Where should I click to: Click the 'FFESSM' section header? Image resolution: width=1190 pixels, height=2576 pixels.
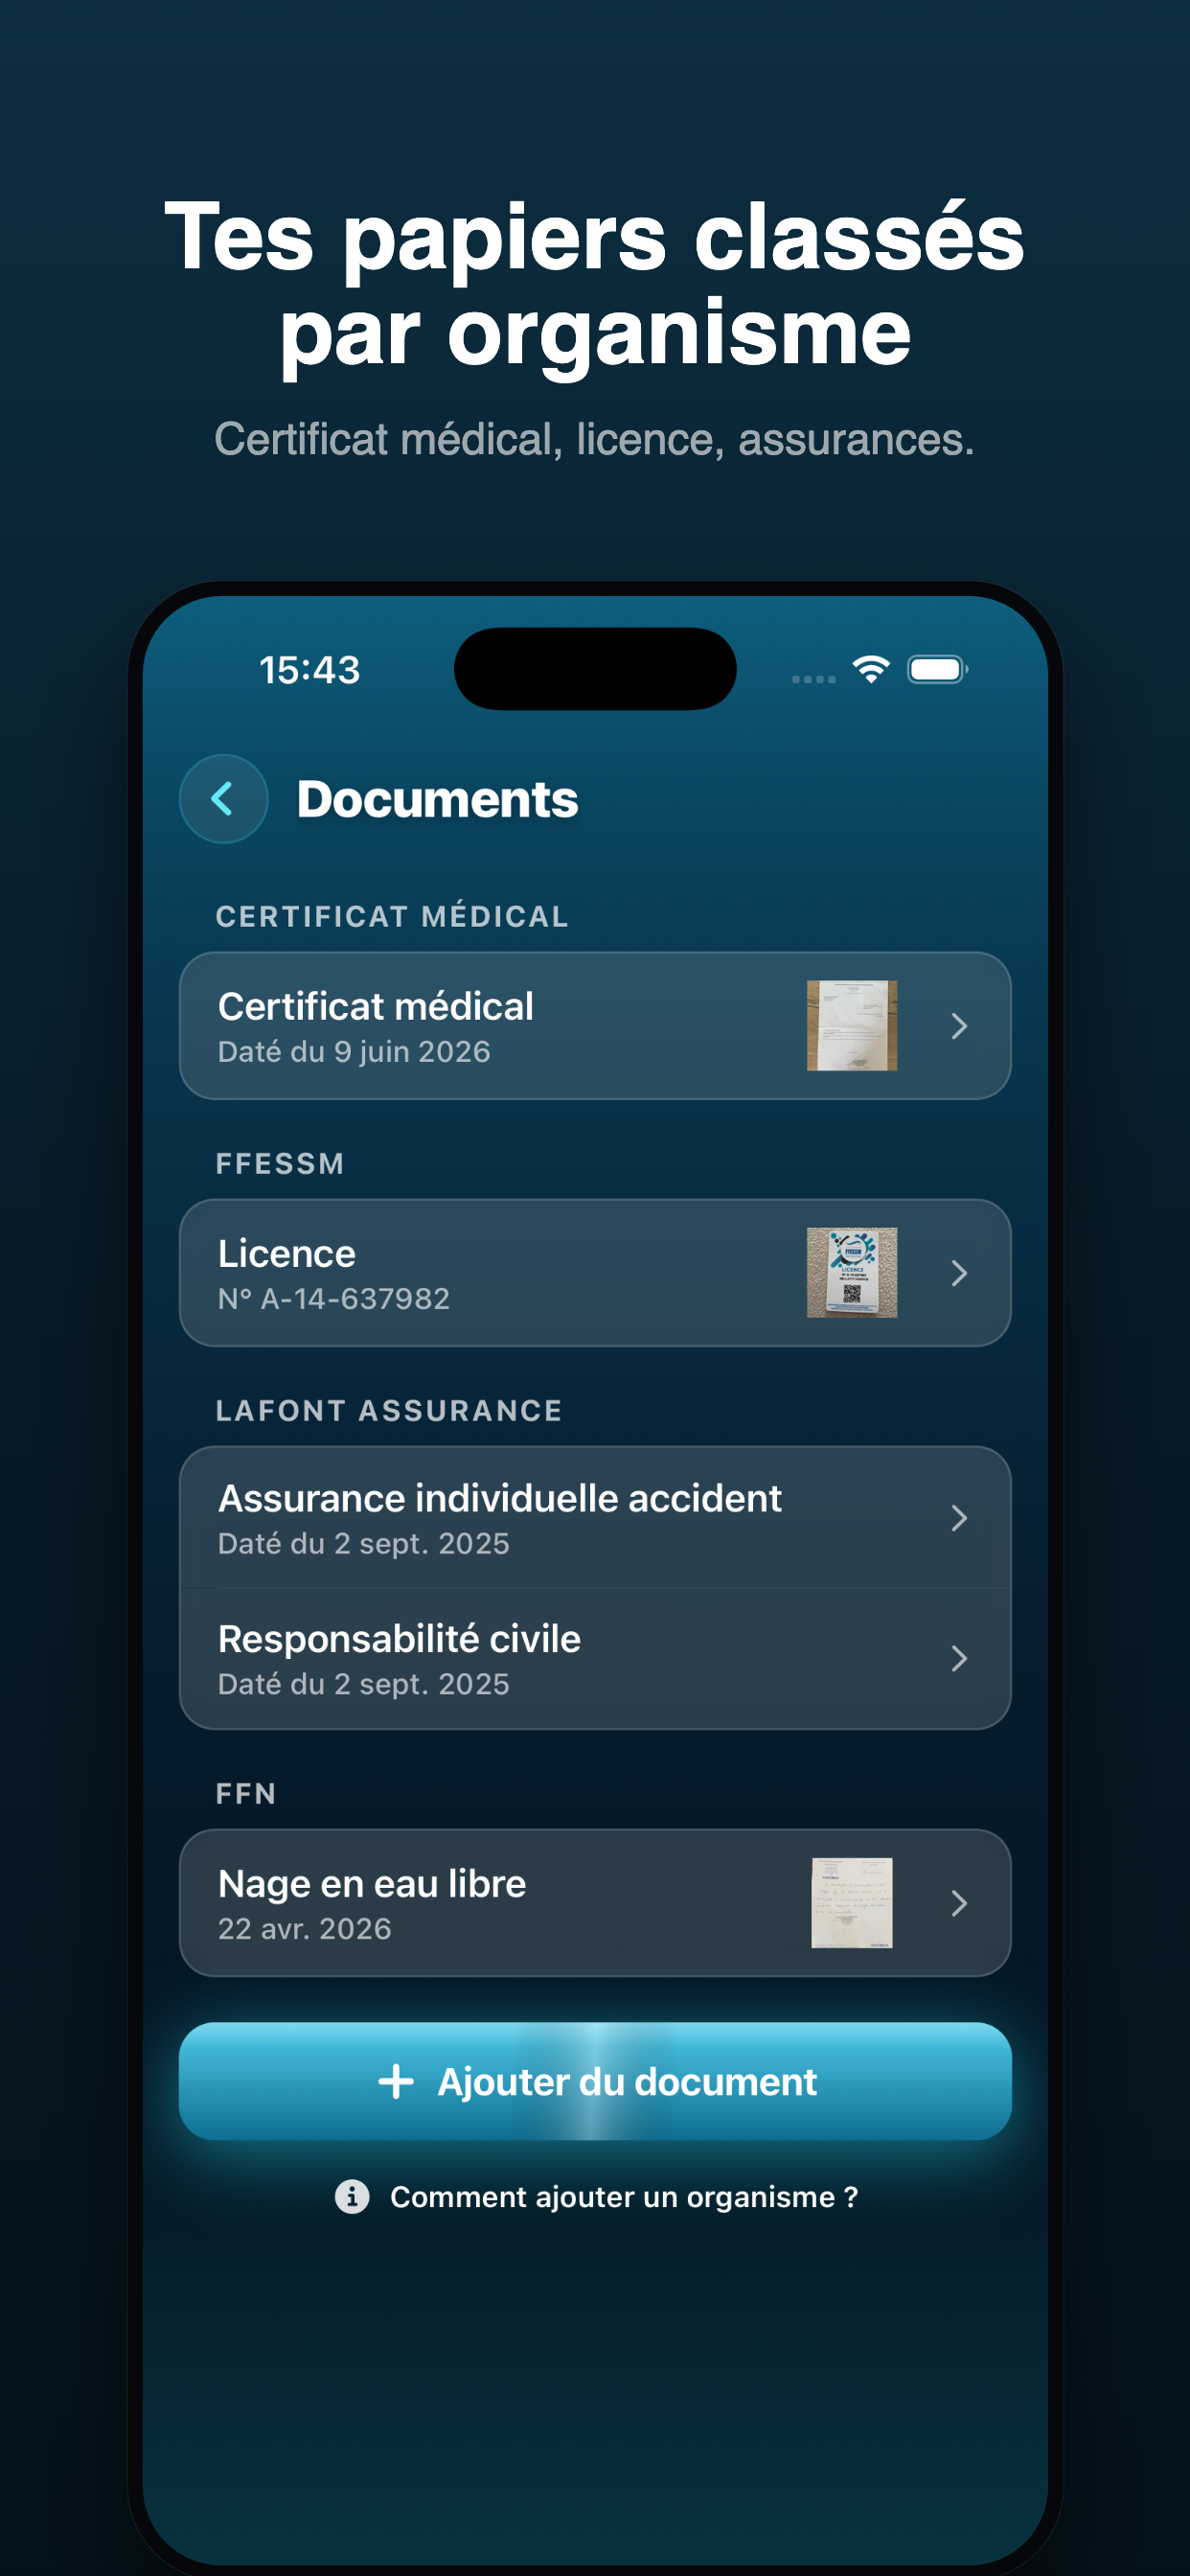pos(280,1163)
